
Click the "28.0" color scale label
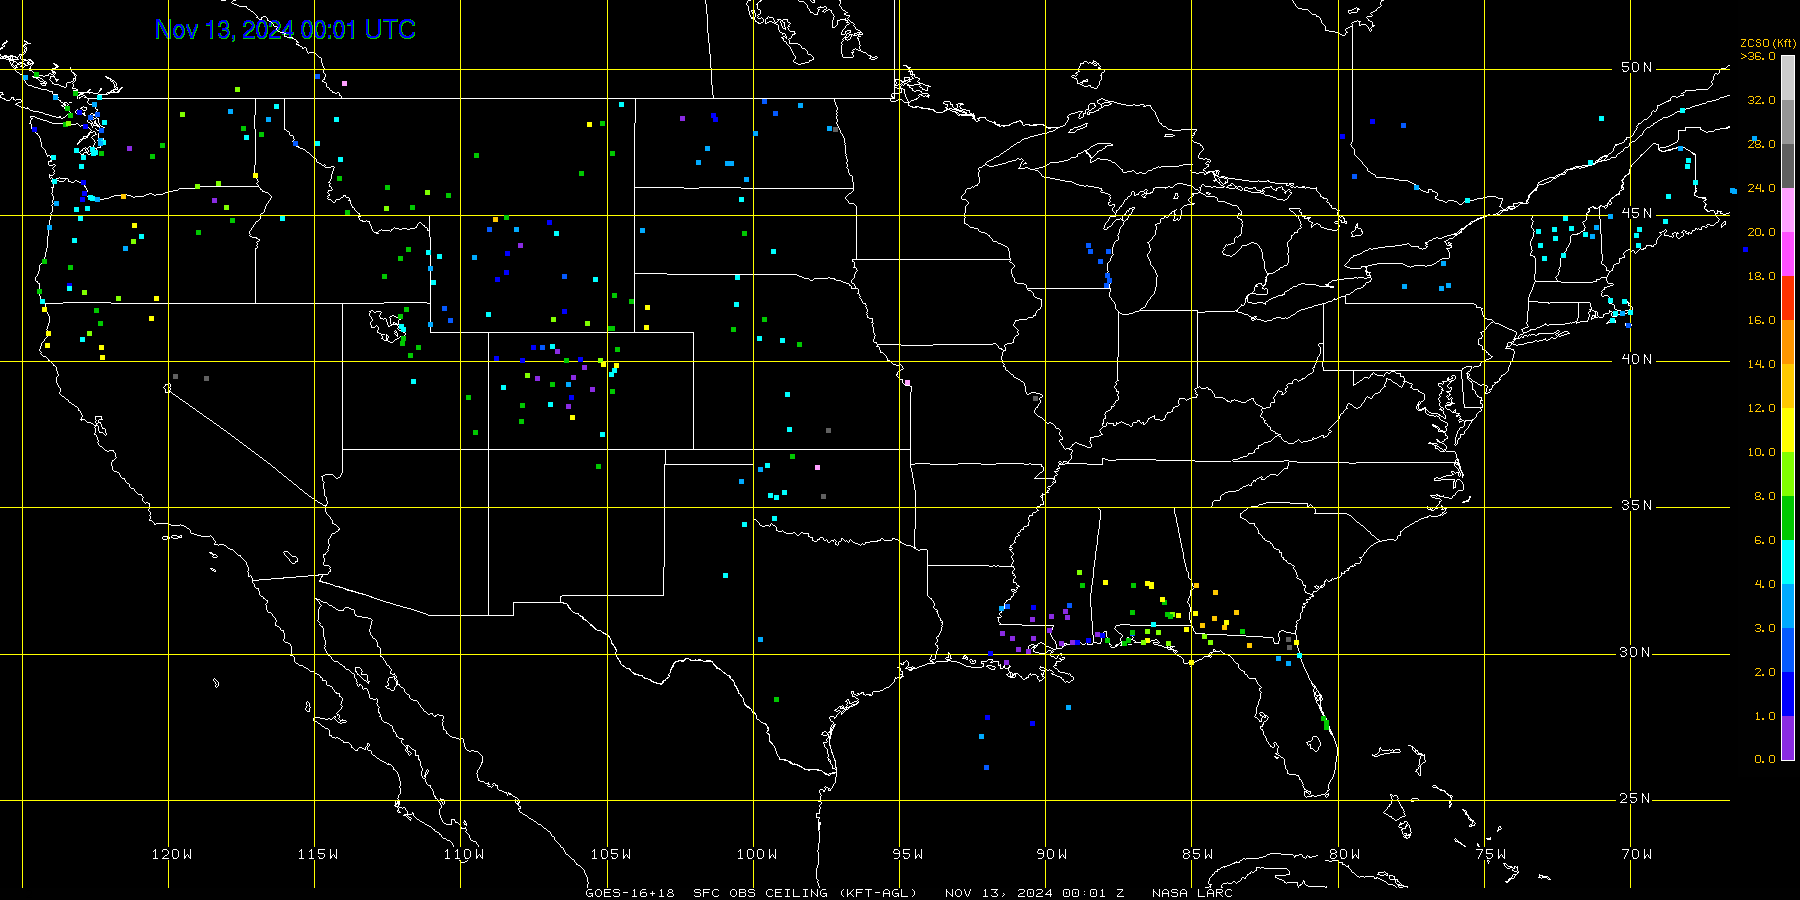tap(1761, 144)
